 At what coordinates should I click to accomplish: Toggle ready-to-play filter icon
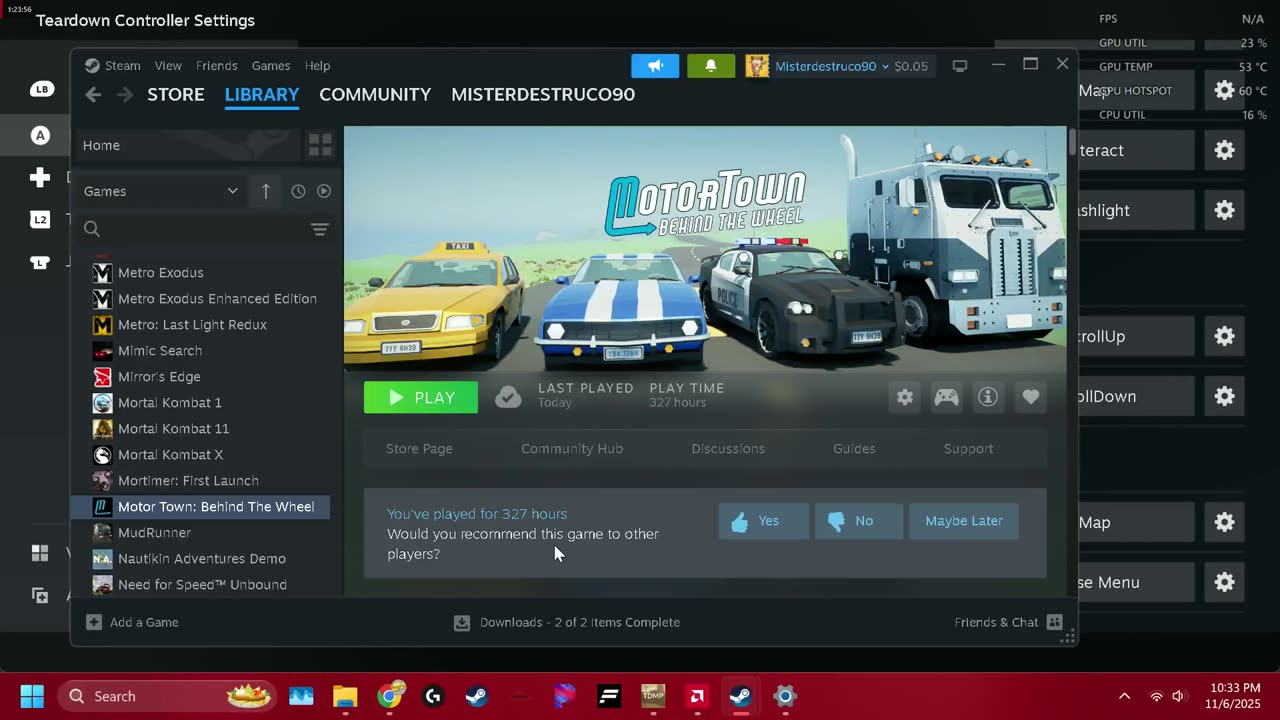pos(324,191)
